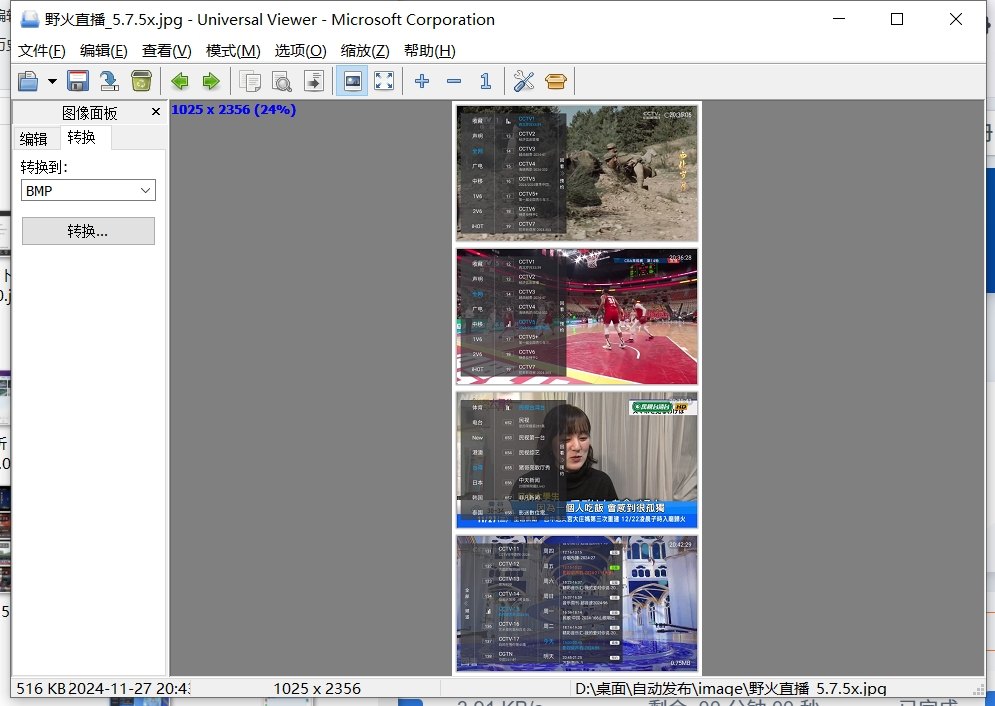This screenshot has width=995, height=706.
Task: Toggle the fit image to window button
Action: click(352, 81)
